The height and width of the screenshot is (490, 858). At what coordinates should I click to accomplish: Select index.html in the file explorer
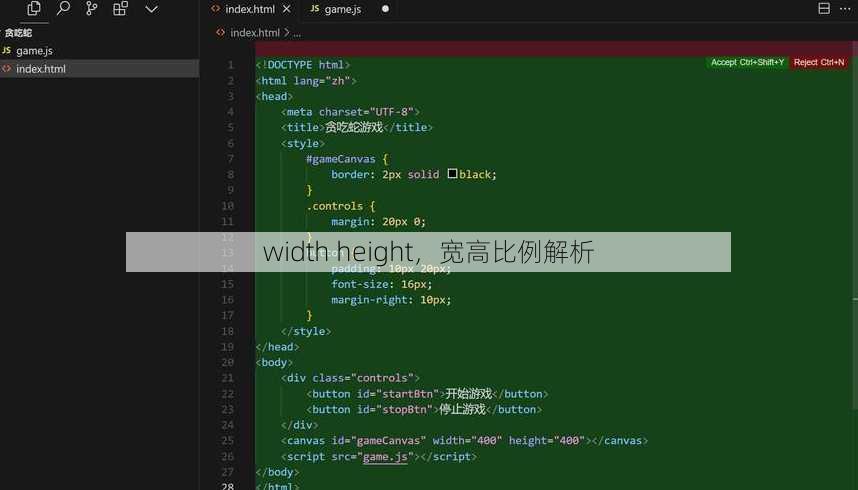(100, 69)
